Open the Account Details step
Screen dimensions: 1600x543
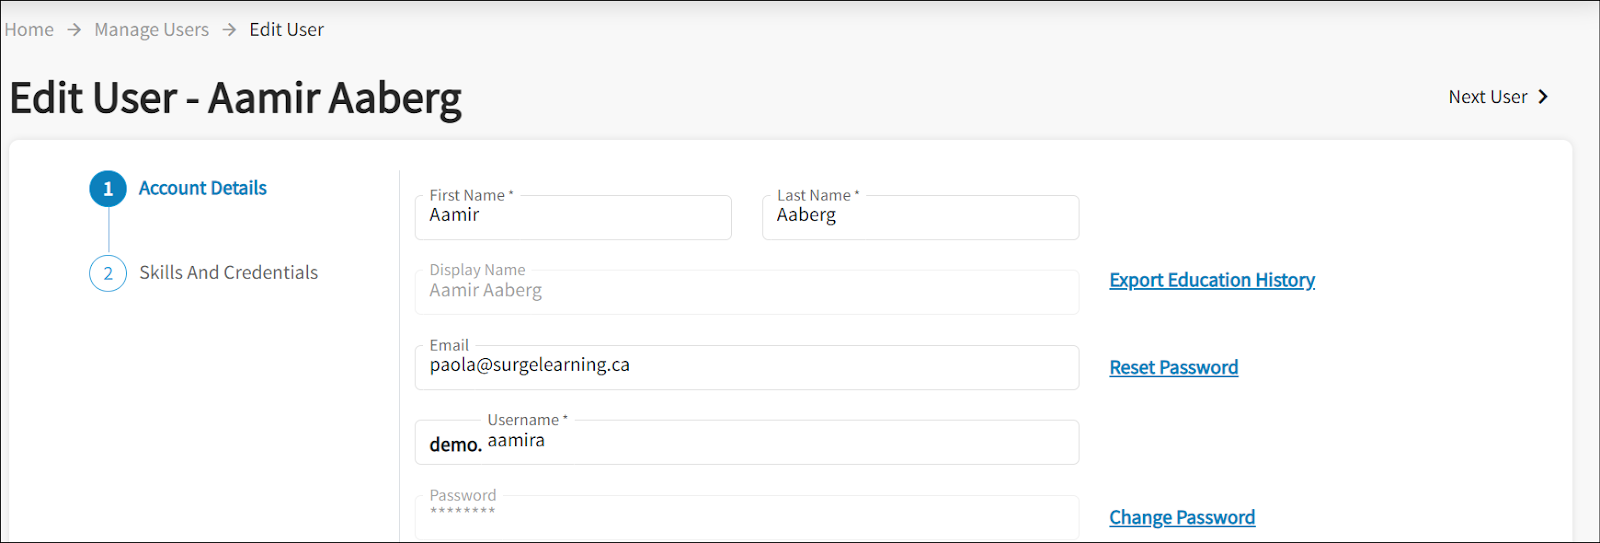coord(203,188)
